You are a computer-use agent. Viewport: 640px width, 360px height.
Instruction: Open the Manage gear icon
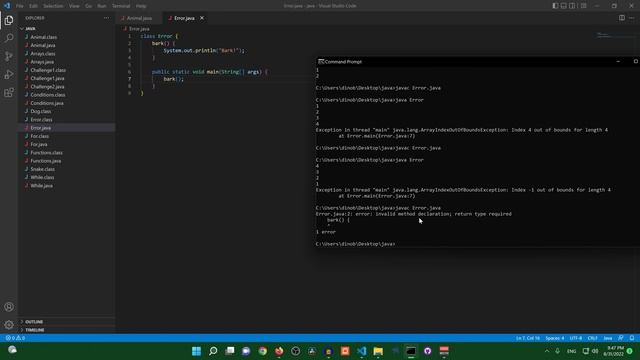tap(9, 325)
